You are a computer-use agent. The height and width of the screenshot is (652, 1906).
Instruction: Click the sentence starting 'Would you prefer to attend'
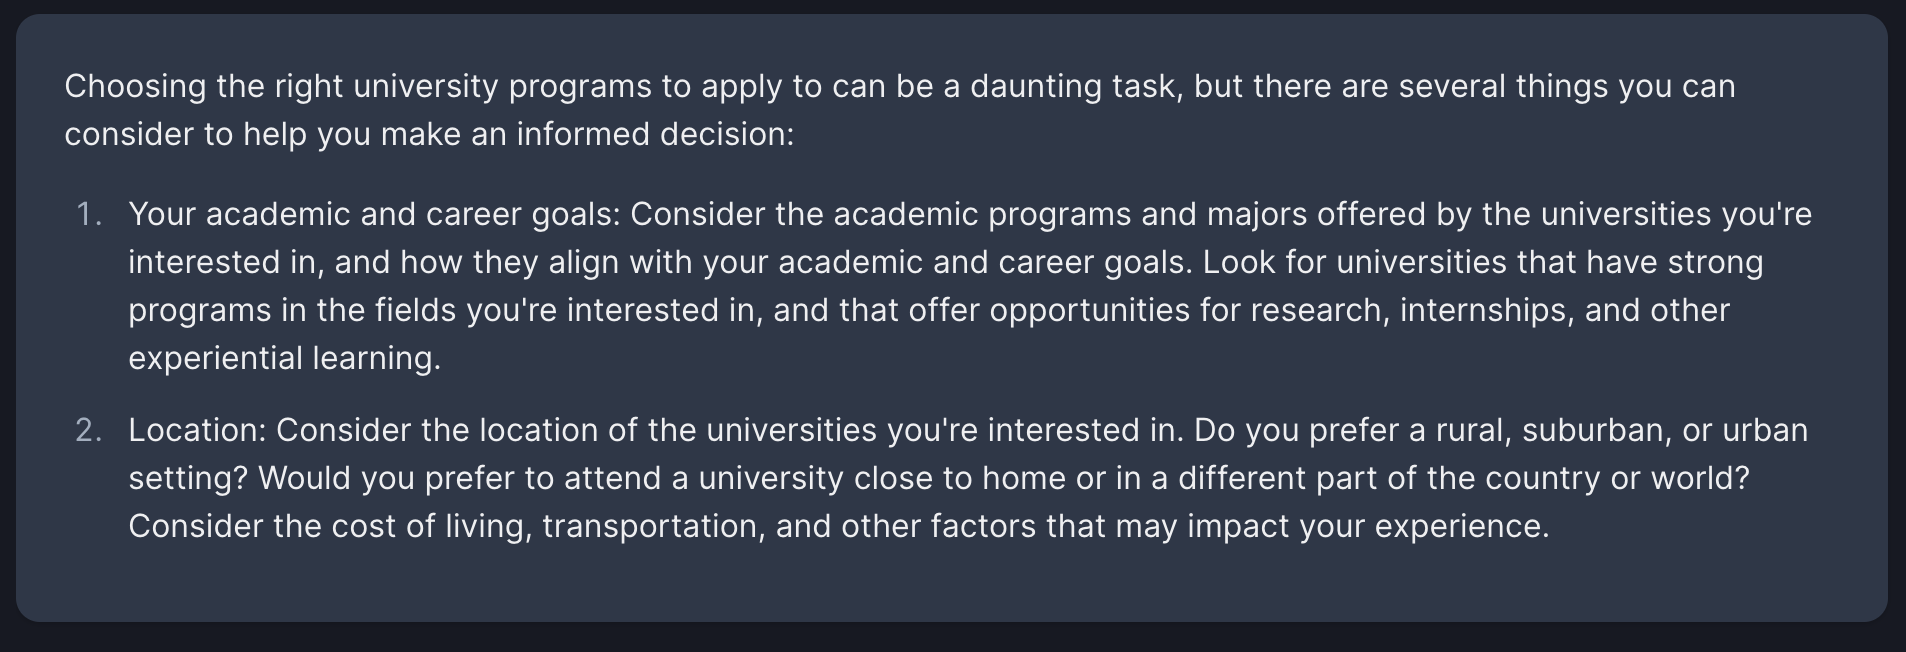[x=1004, y=478]
